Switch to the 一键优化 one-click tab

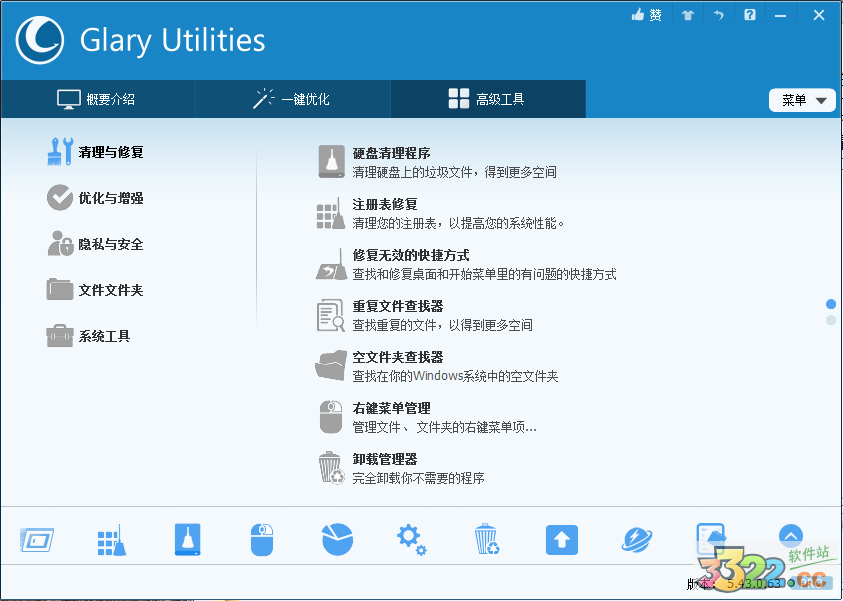[293, 99]
